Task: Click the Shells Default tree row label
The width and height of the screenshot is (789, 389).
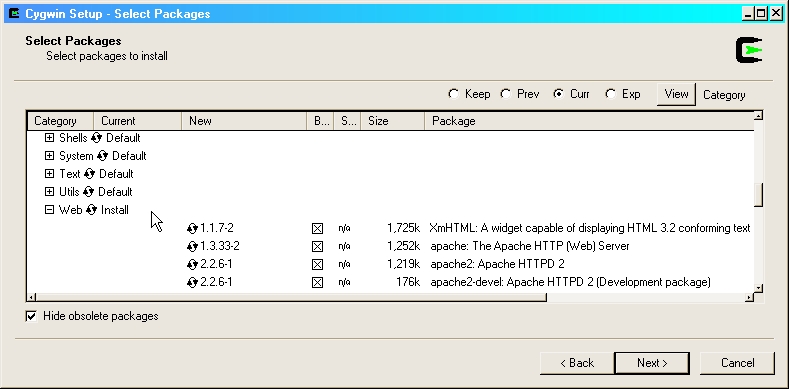Action: tap(100, 138)
